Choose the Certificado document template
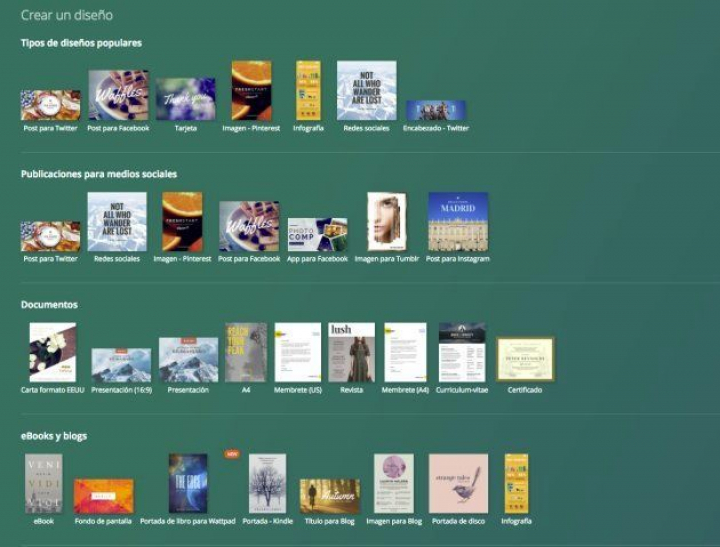This screenshot has height=547, width=720. click(525, 359)
